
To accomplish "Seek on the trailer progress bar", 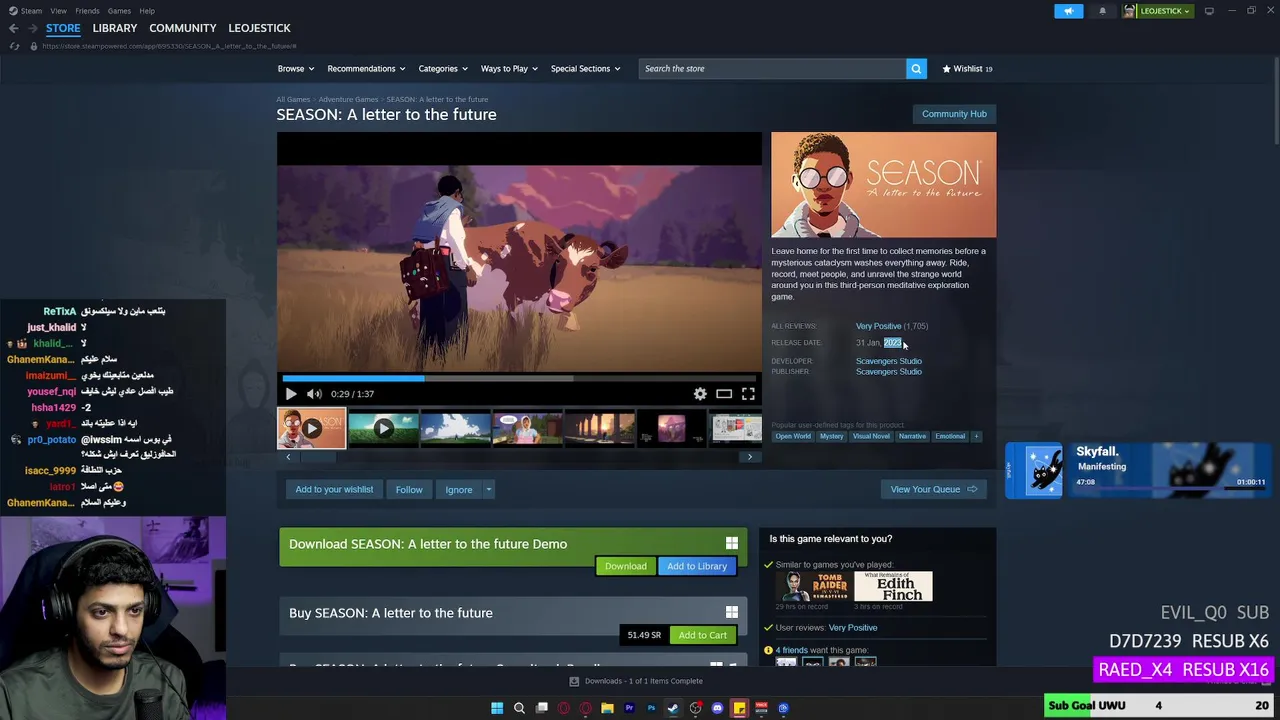I will [519, 378].
